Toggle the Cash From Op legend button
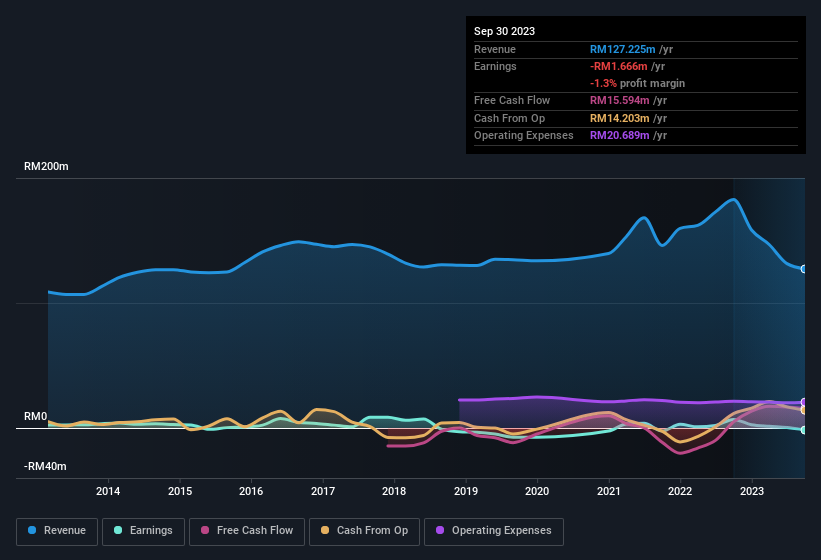Screen dimensions: 821x560 point(364,531)
